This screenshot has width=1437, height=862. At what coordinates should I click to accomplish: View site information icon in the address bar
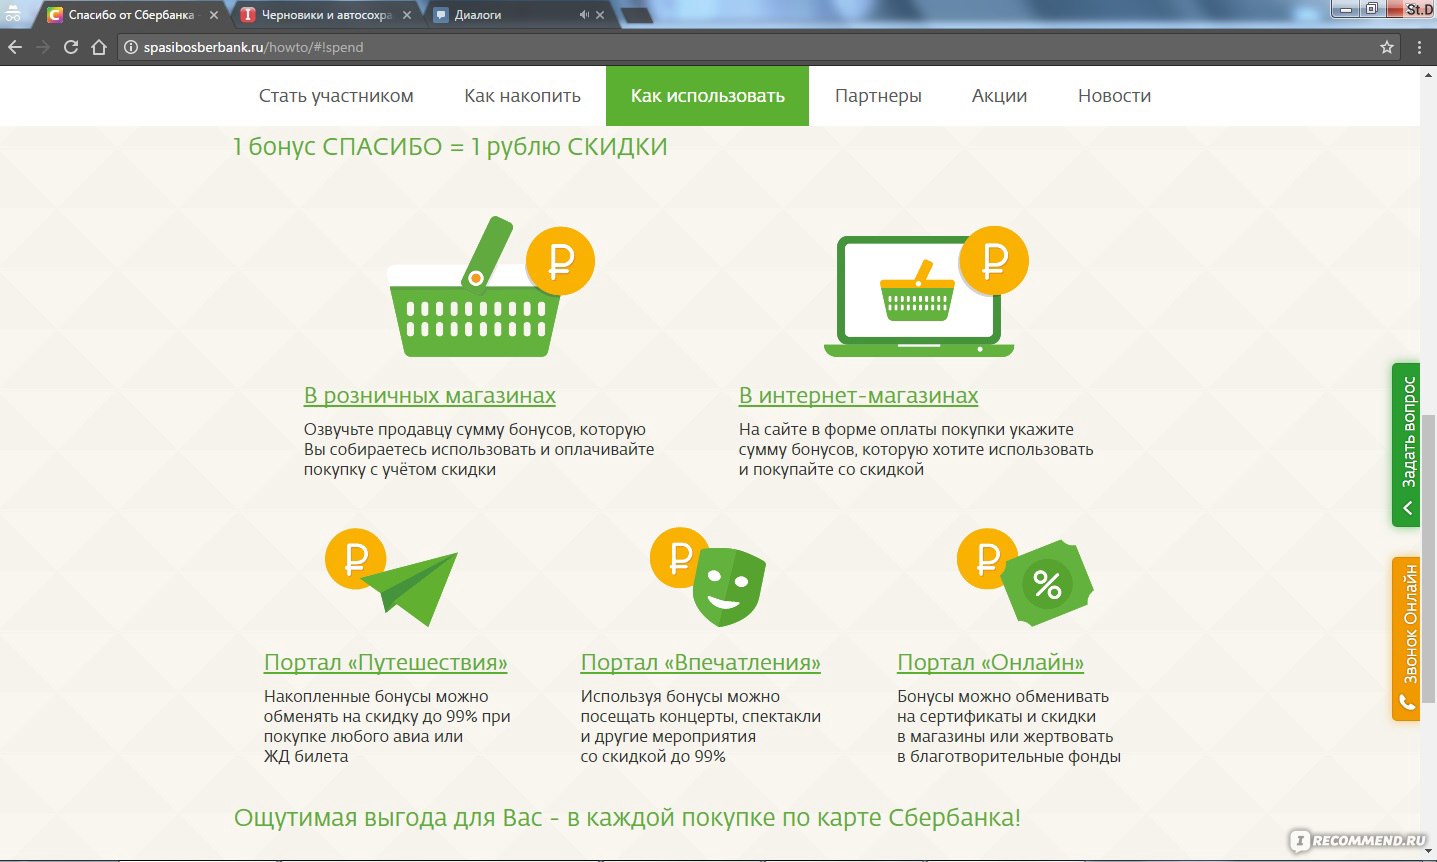[130, 47]
